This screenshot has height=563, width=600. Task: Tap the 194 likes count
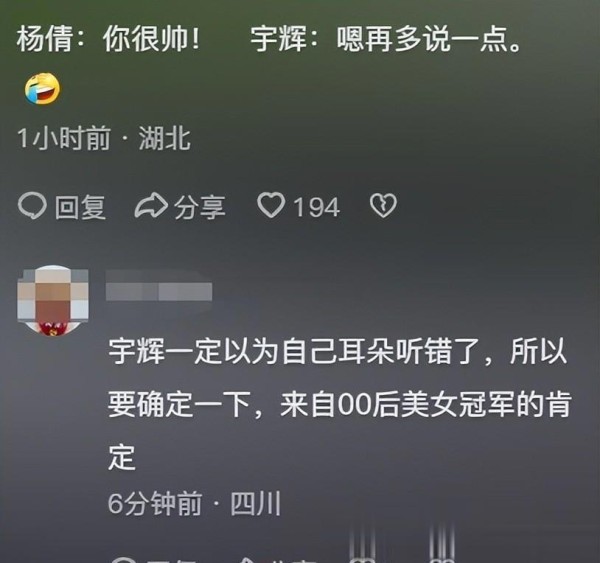317,207
